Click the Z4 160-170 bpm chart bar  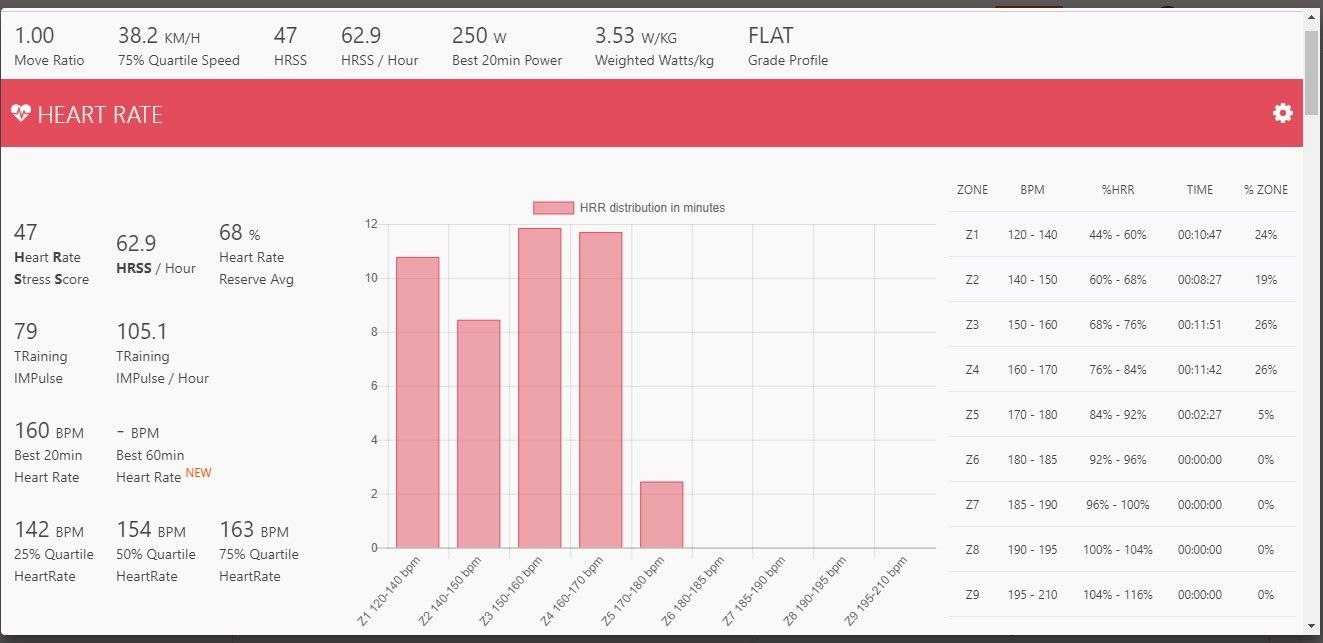point(600,390)
